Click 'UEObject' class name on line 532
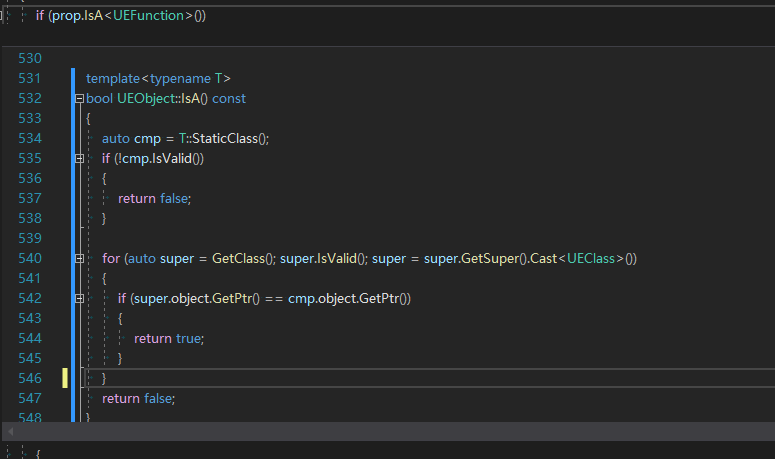Image resolution: width=775 pixels, height=459 pixels. coord(146,99)
